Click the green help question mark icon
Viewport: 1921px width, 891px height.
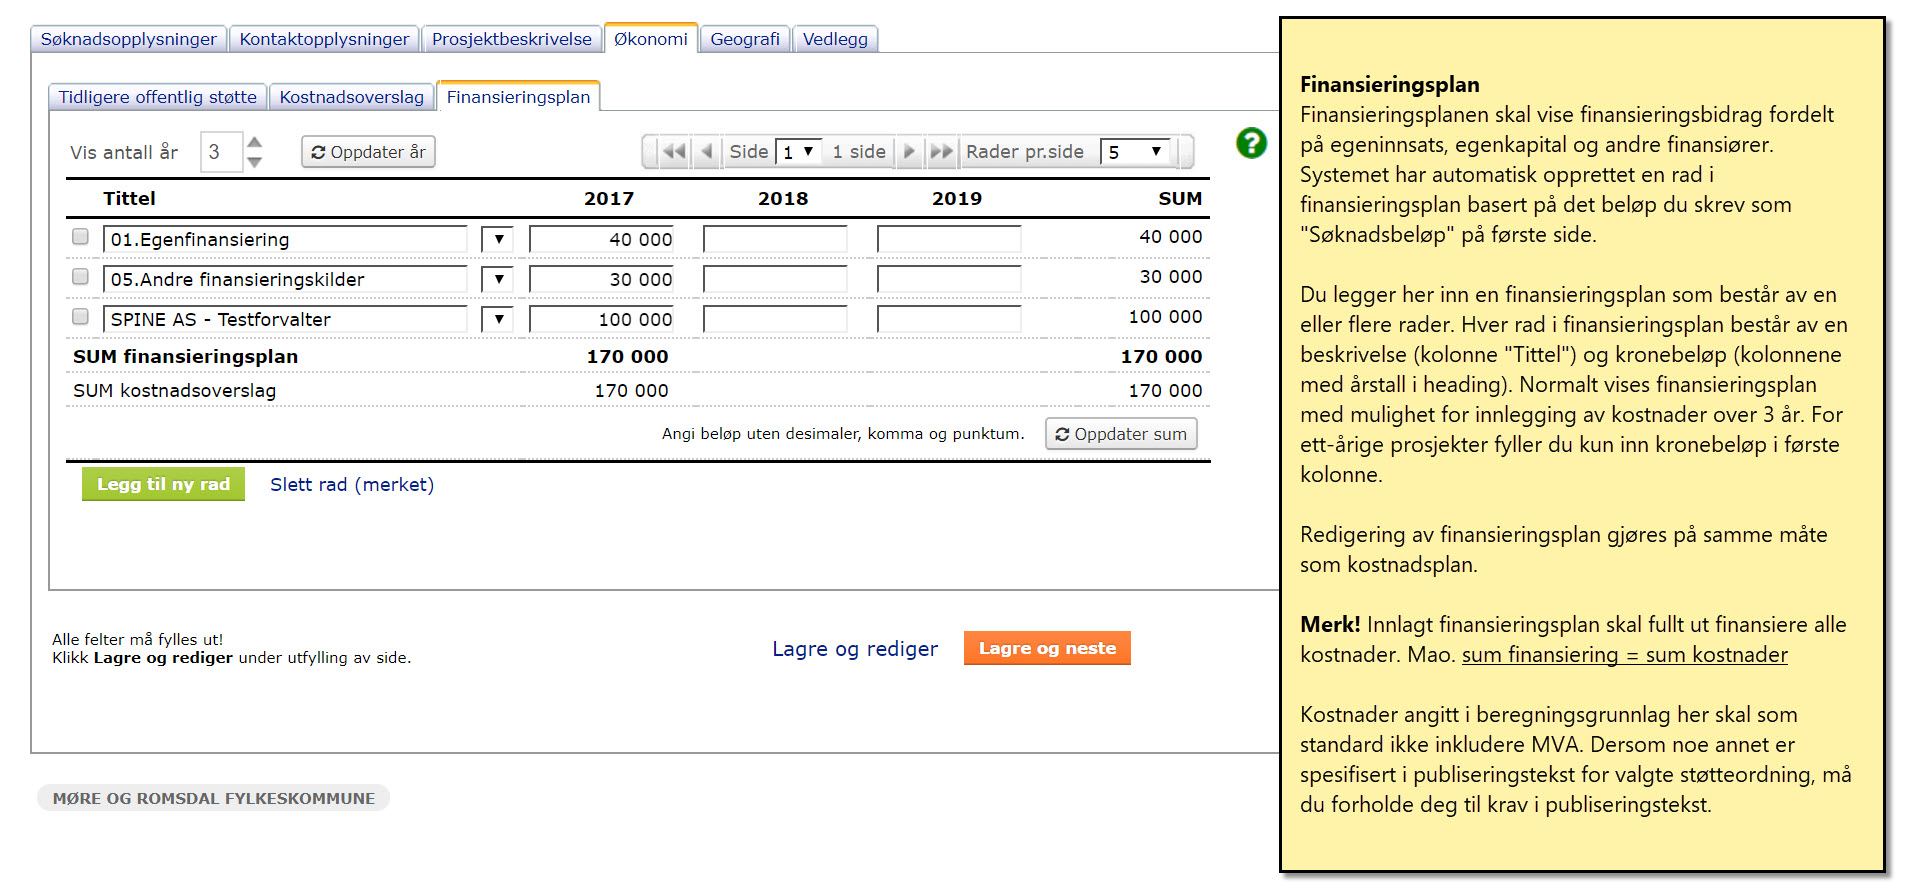[x=1251, y=143]
